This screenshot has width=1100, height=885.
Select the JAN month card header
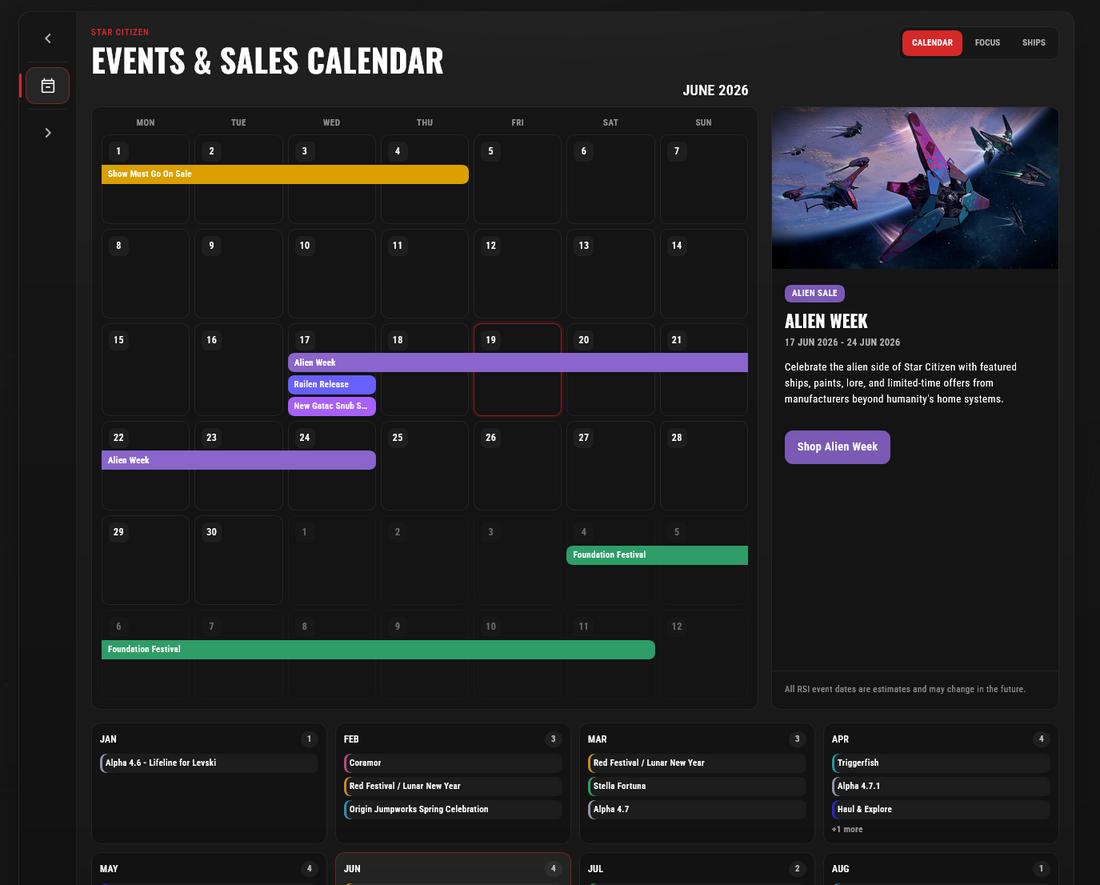tap(209, 739)
